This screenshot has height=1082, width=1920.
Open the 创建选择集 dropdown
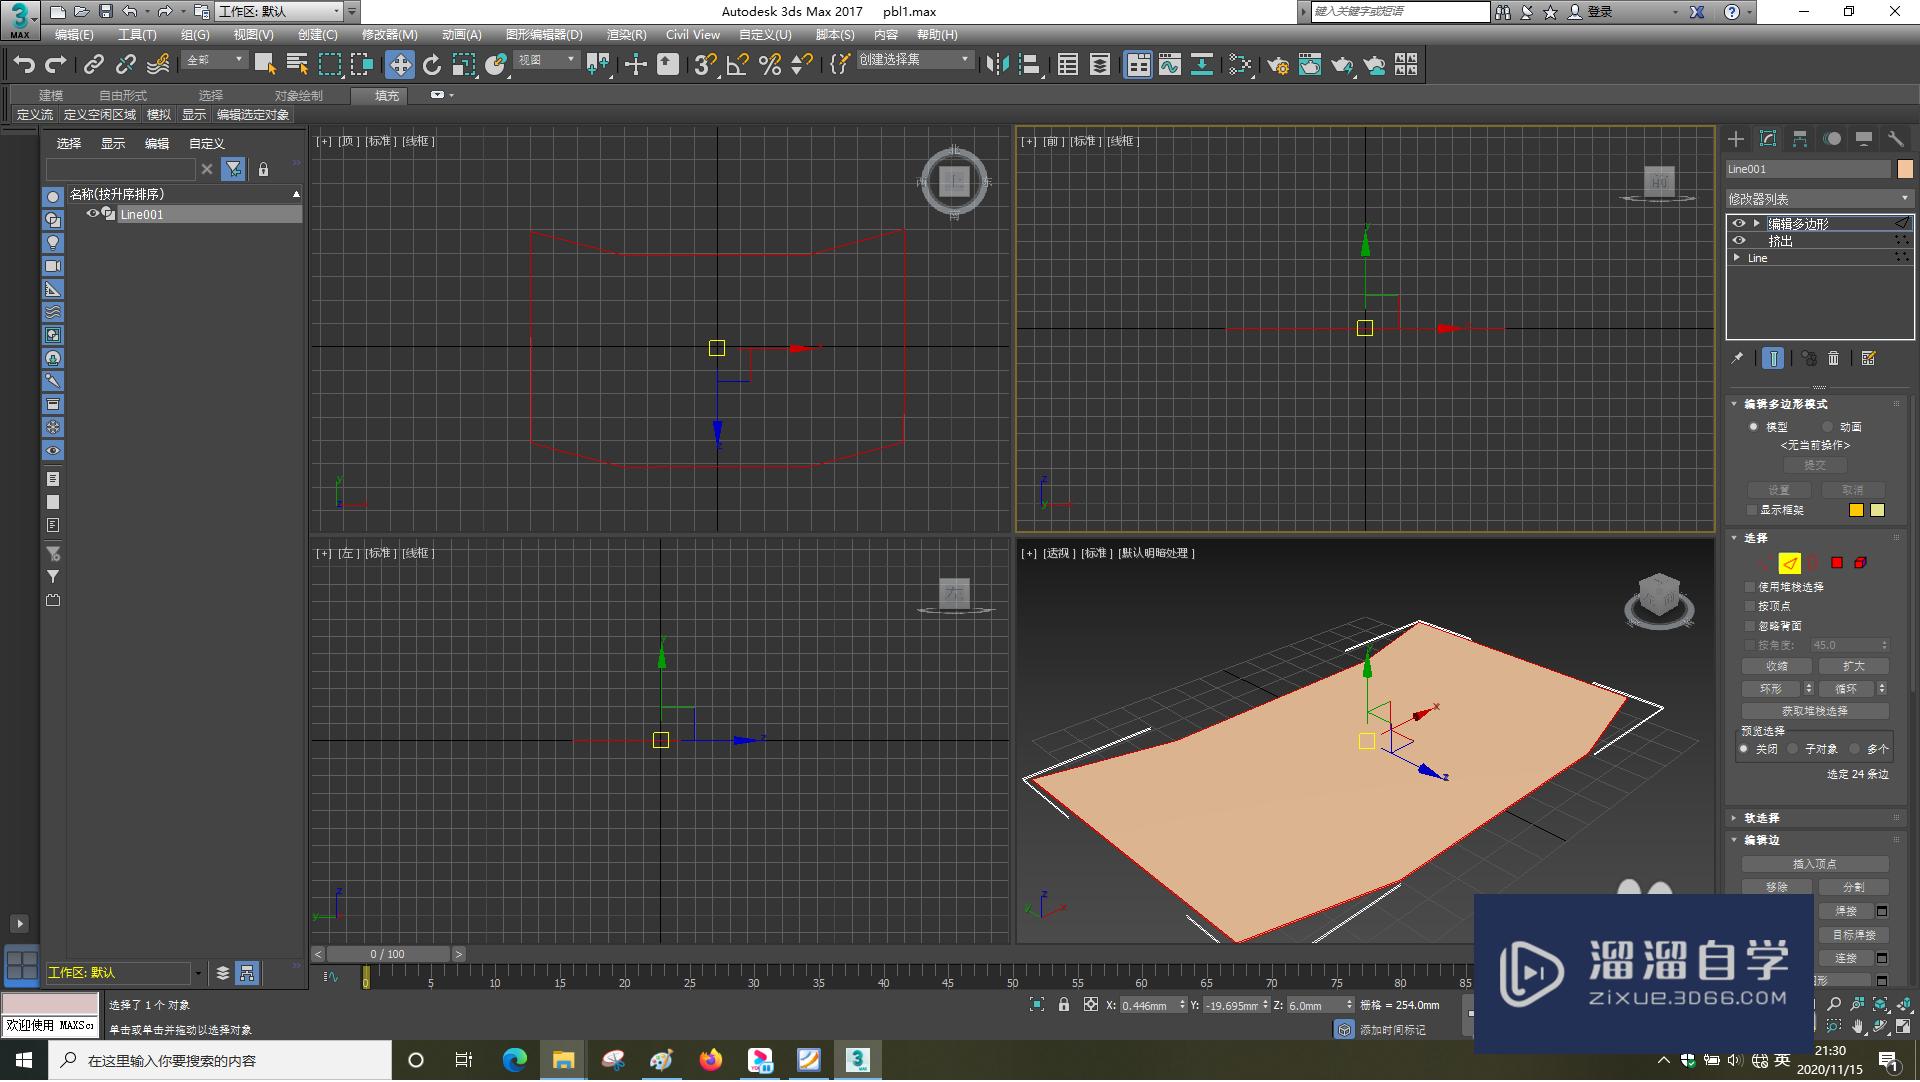click(x=964, y=60)
